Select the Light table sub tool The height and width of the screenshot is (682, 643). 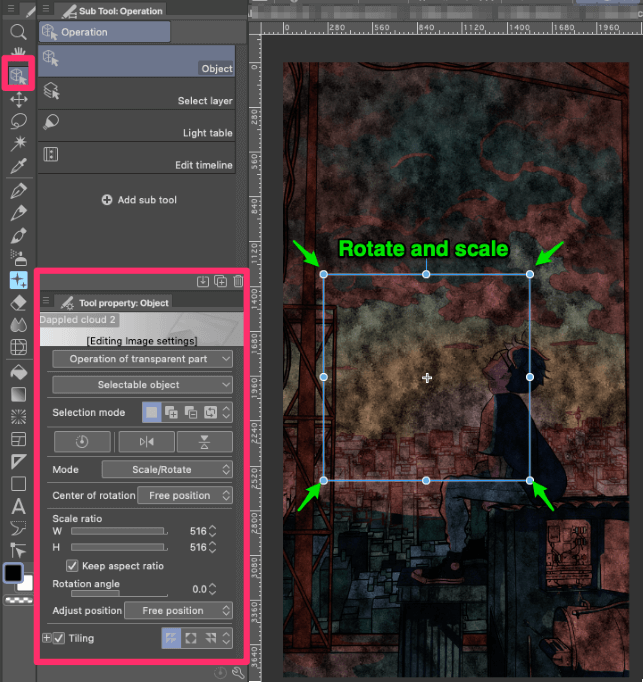point(137,126)
